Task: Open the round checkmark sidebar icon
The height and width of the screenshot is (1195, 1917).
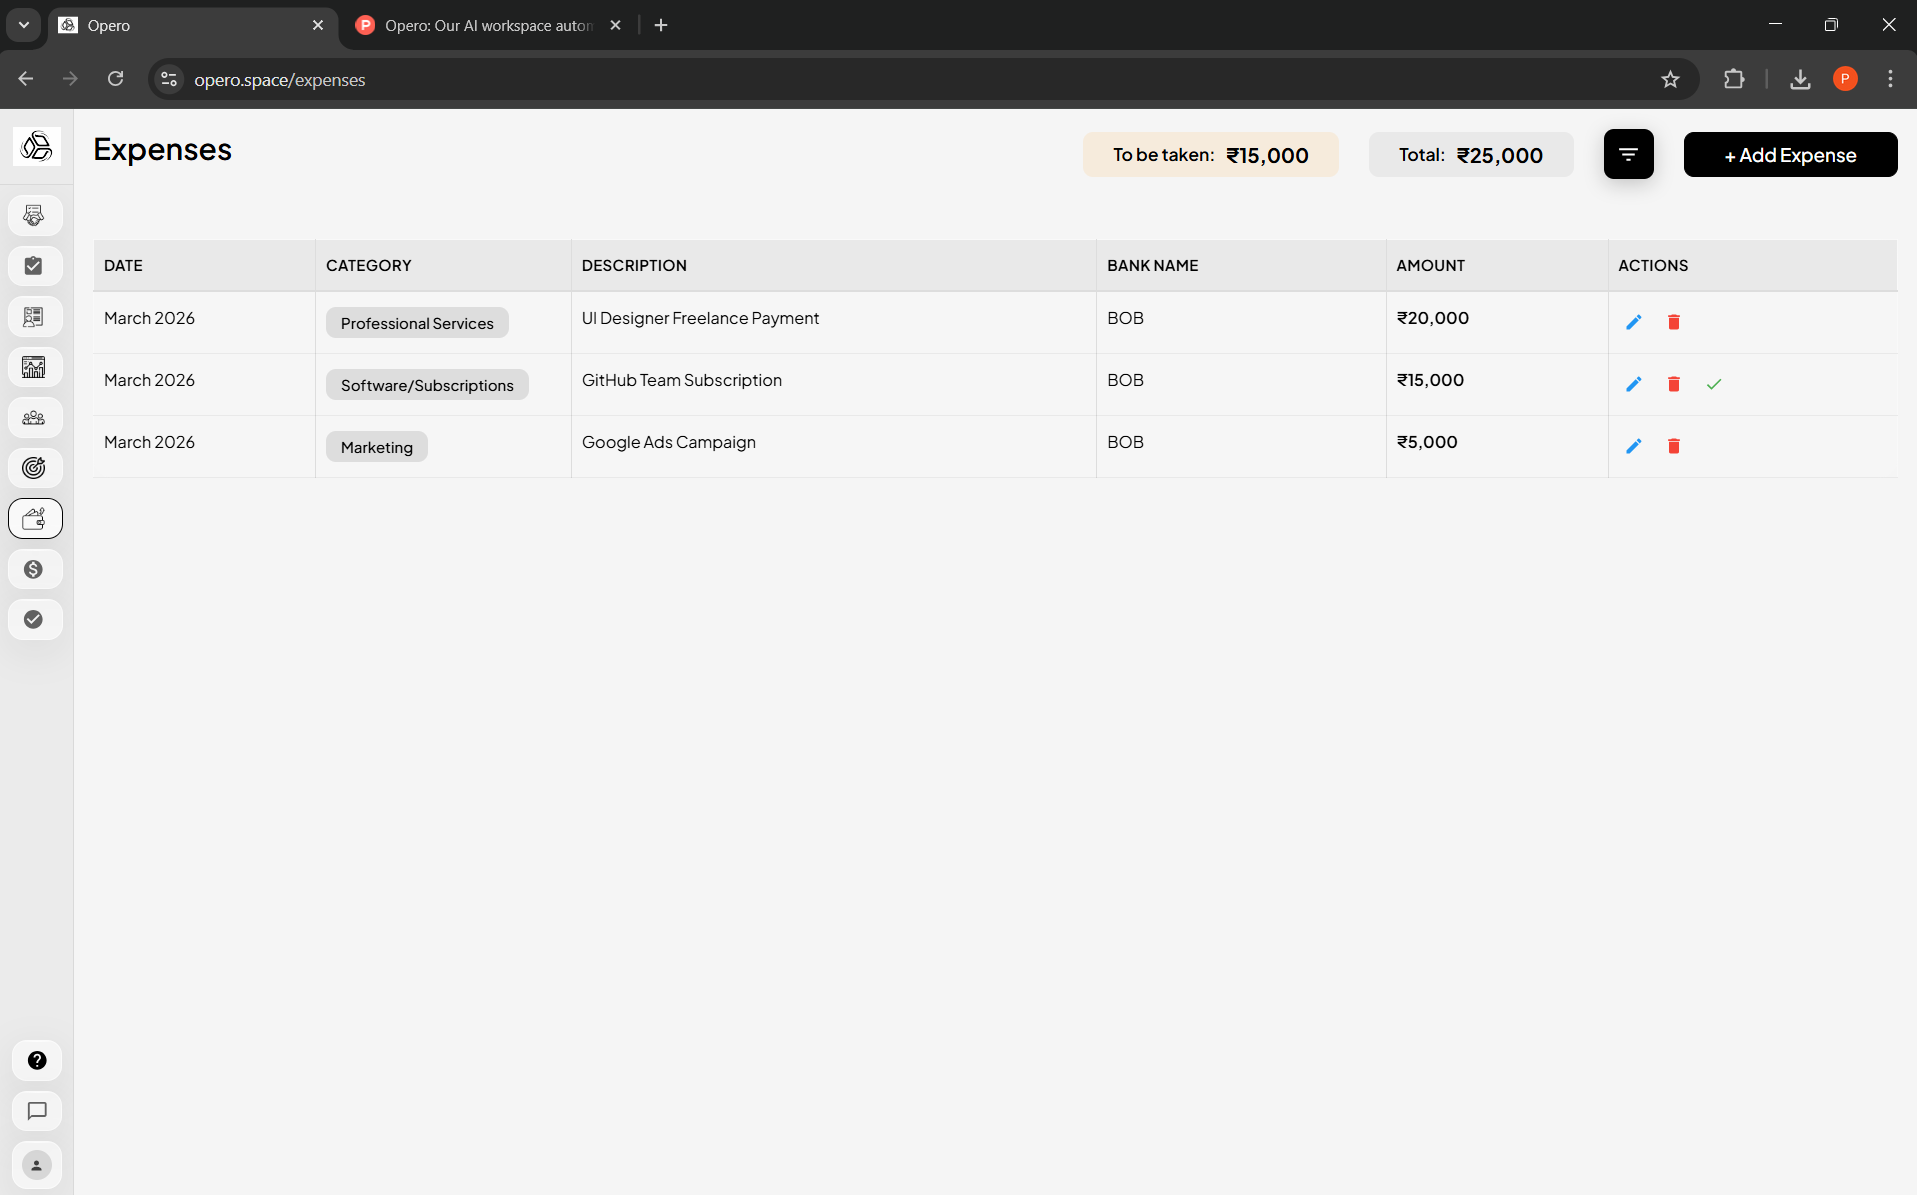Action: pos(35,620)
